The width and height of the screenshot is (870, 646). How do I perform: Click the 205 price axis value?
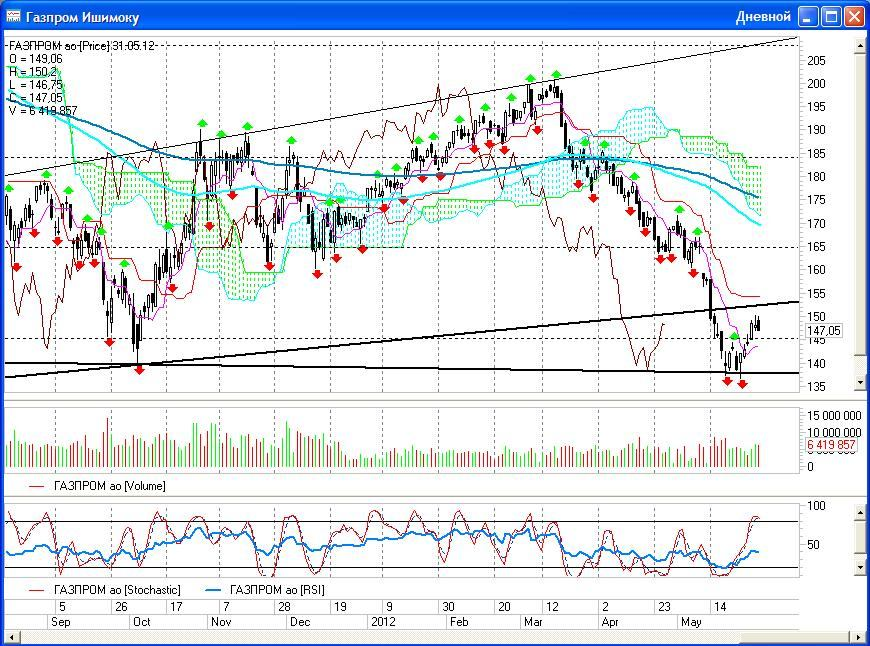click(x=816, y=60)
